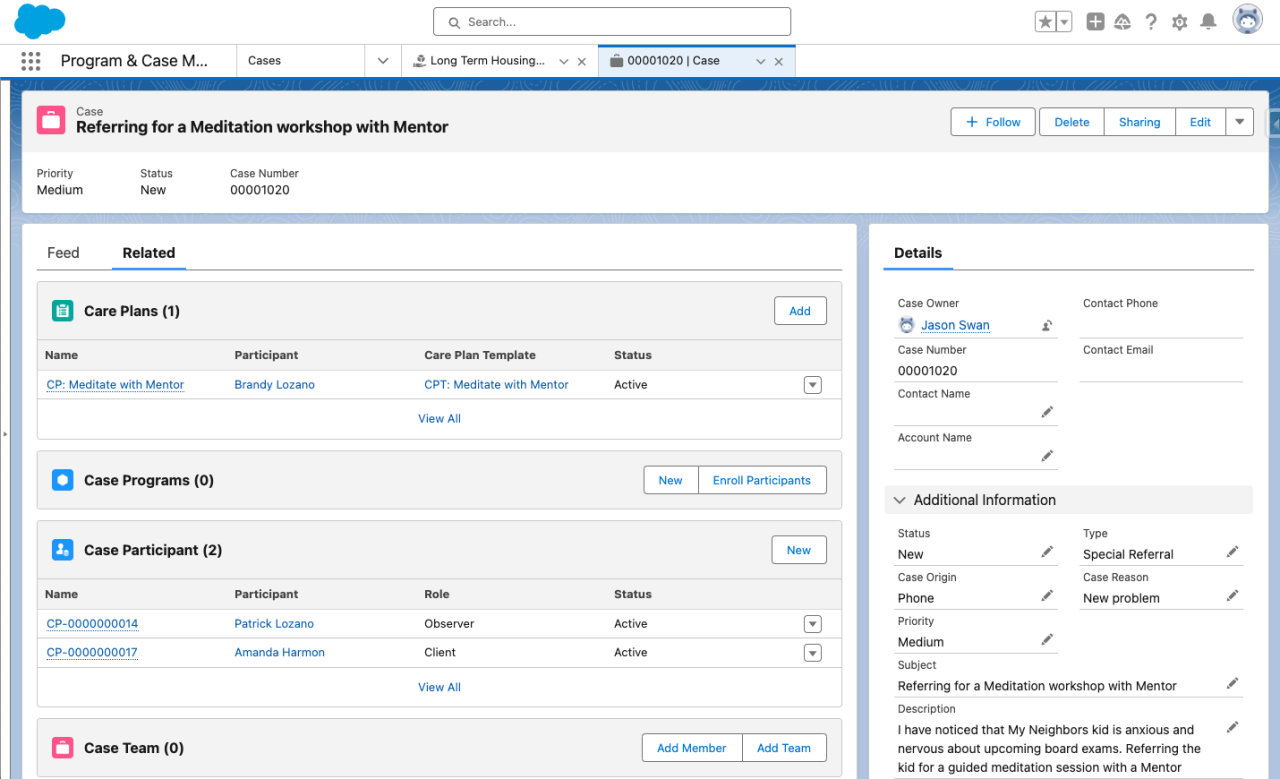Click the Delete button
This screenshot has width=1280, height=779.
[x=1072, y=122]
